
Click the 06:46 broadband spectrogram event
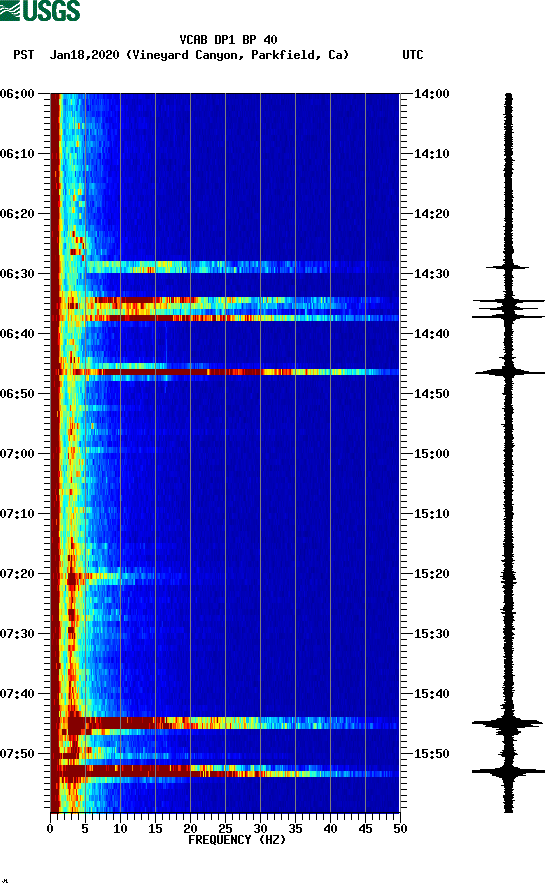tap(225, 372)
